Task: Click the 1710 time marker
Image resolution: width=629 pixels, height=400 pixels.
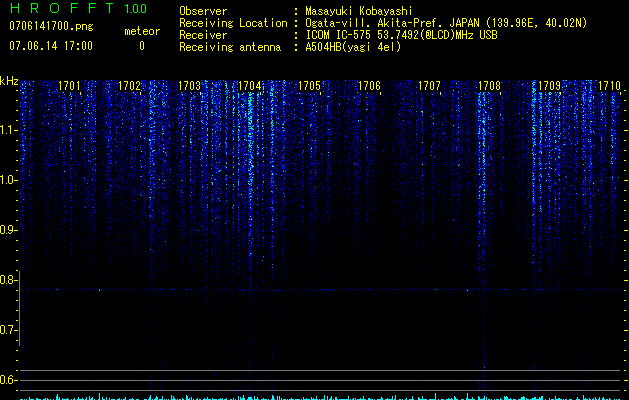Action: pos(609,86)
